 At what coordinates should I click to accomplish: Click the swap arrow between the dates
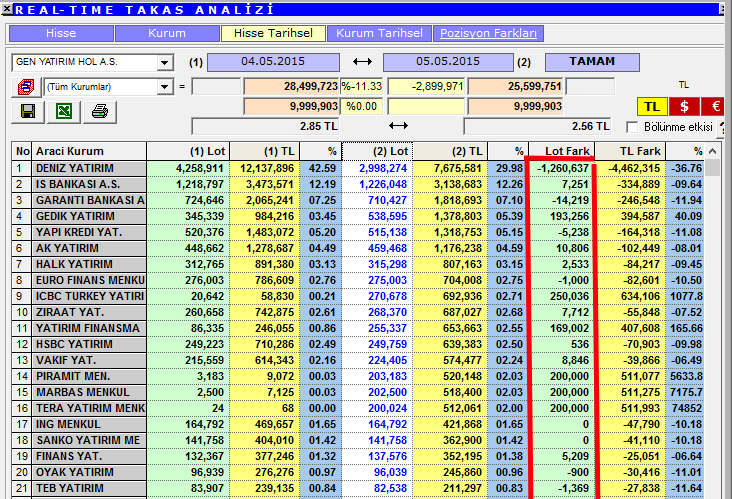tap(362, 62)
